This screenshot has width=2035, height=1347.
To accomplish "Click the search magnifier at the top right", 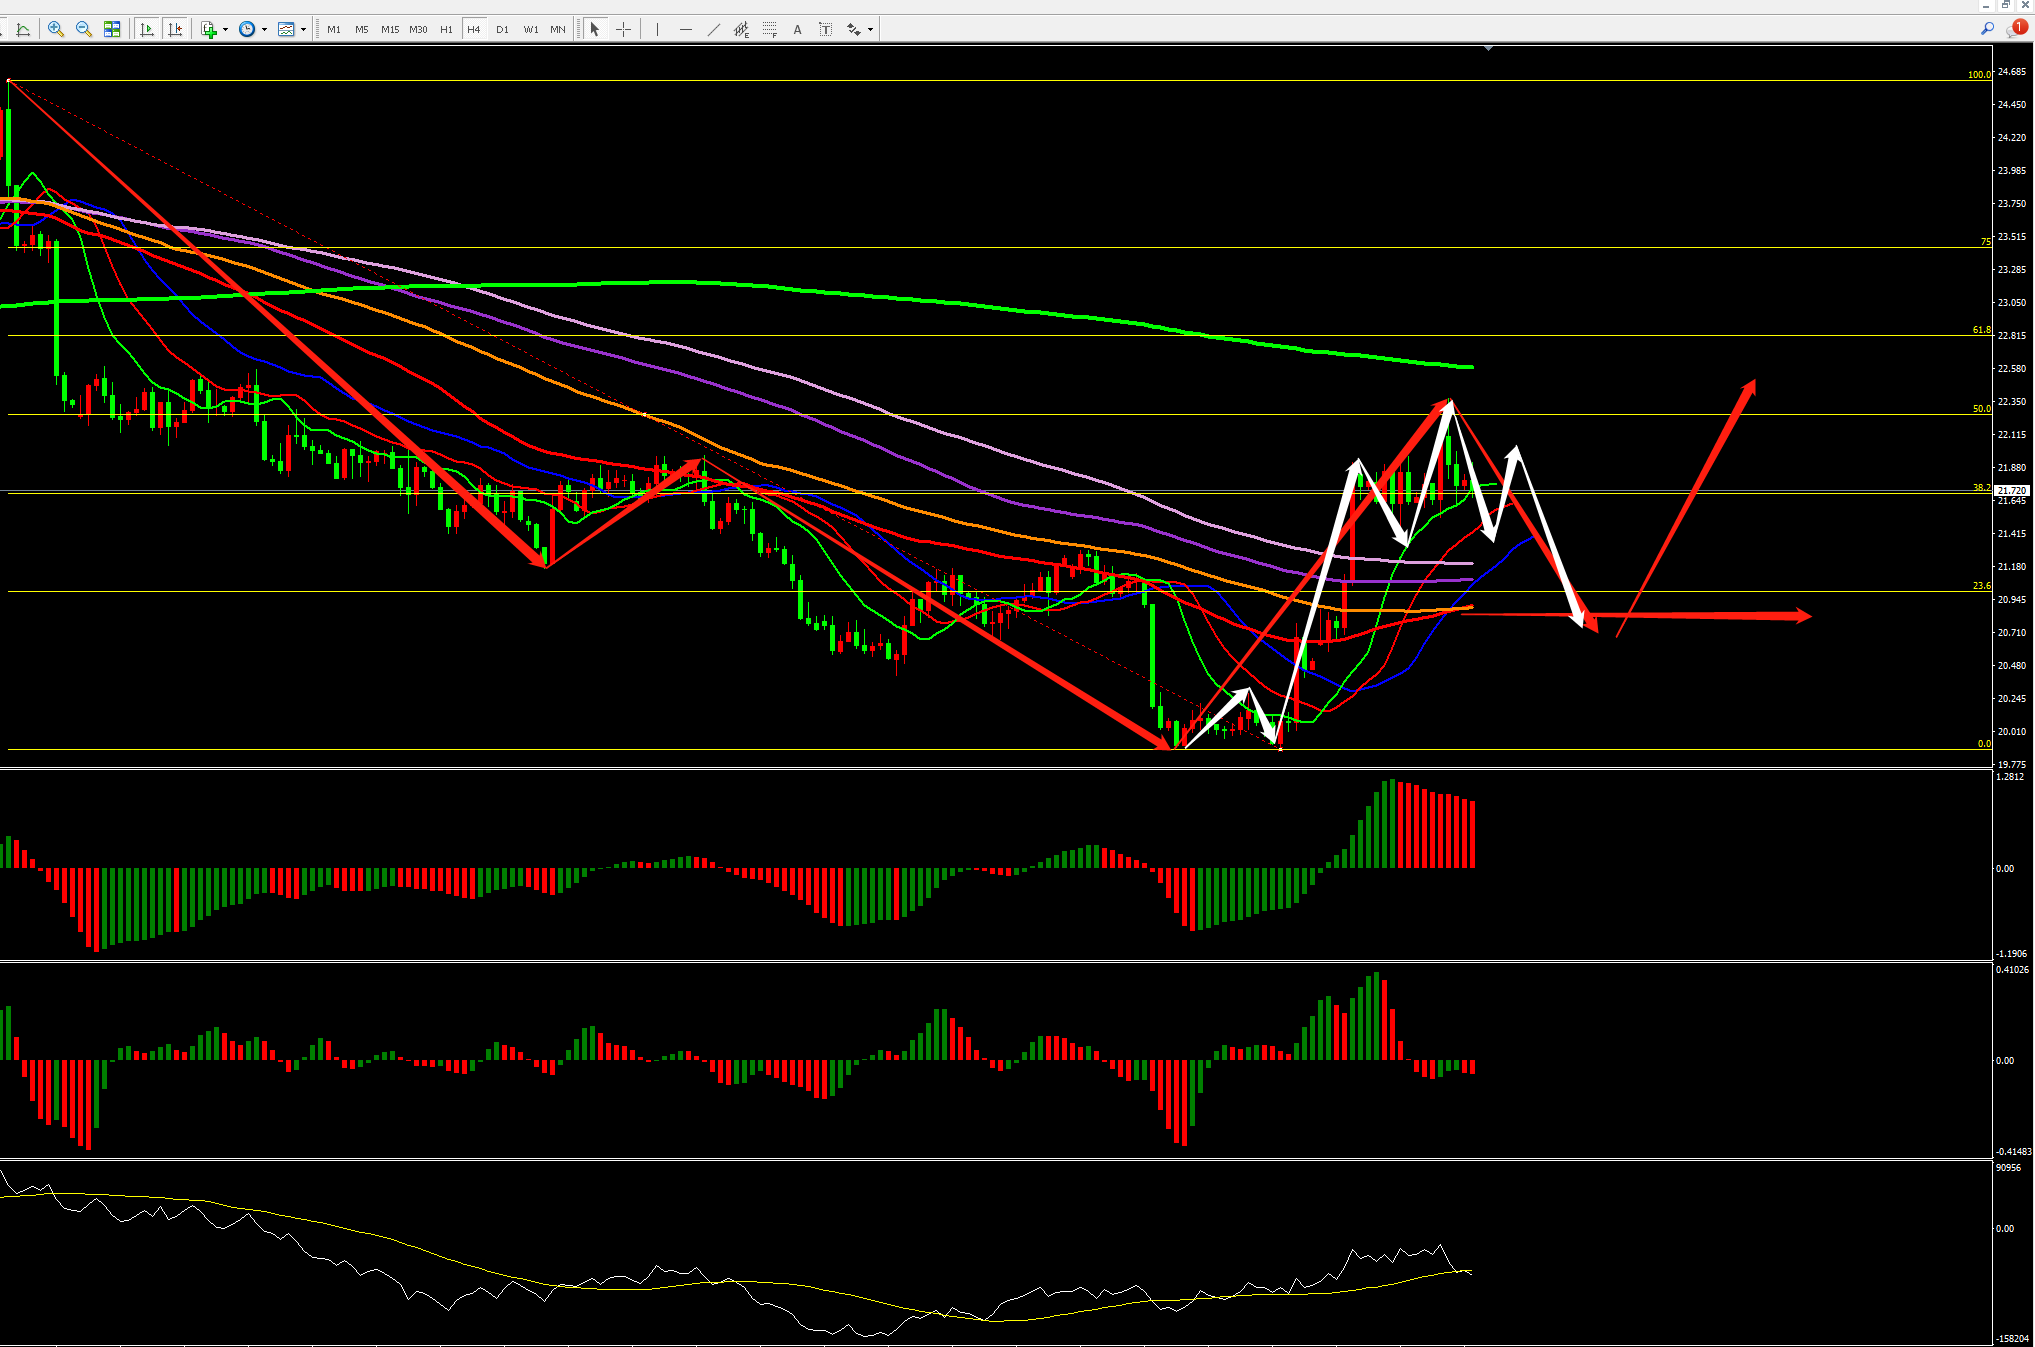I will point(1987,28).
